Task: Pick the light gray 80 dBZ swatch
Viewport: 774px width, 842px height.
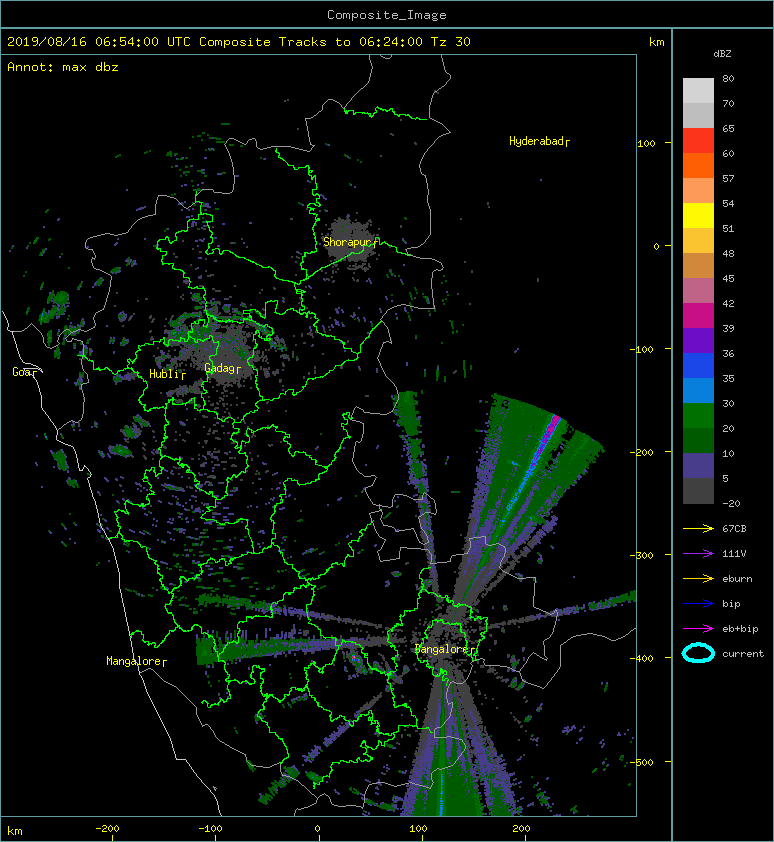Action: click(698, 90)
